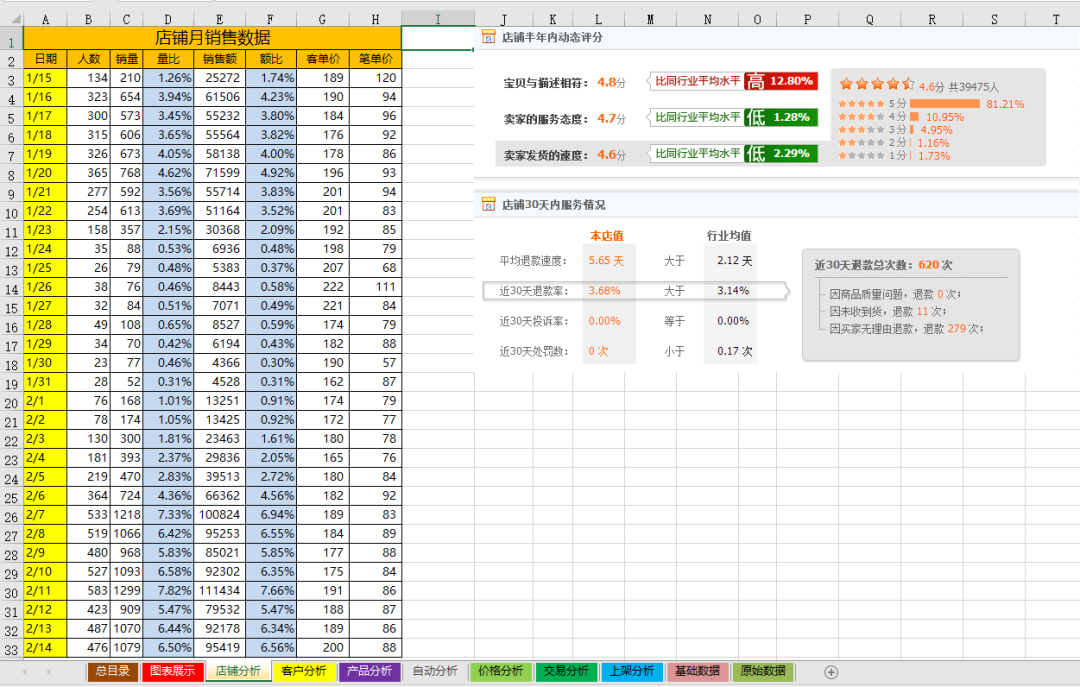Screen dimensions: 1080x687
Task: Open the 价格分析 sheet tab
Action: [x=501, y=671]
